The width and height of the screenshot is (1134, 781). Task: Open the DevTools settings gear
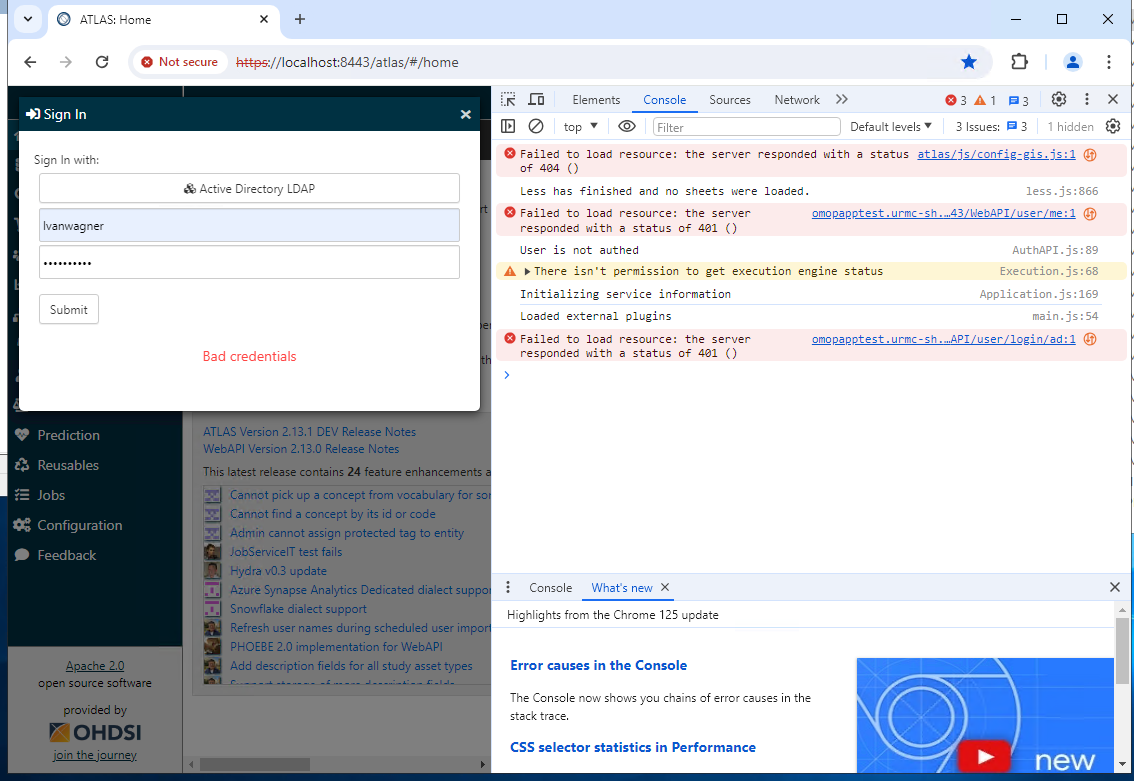[1059, 99]
